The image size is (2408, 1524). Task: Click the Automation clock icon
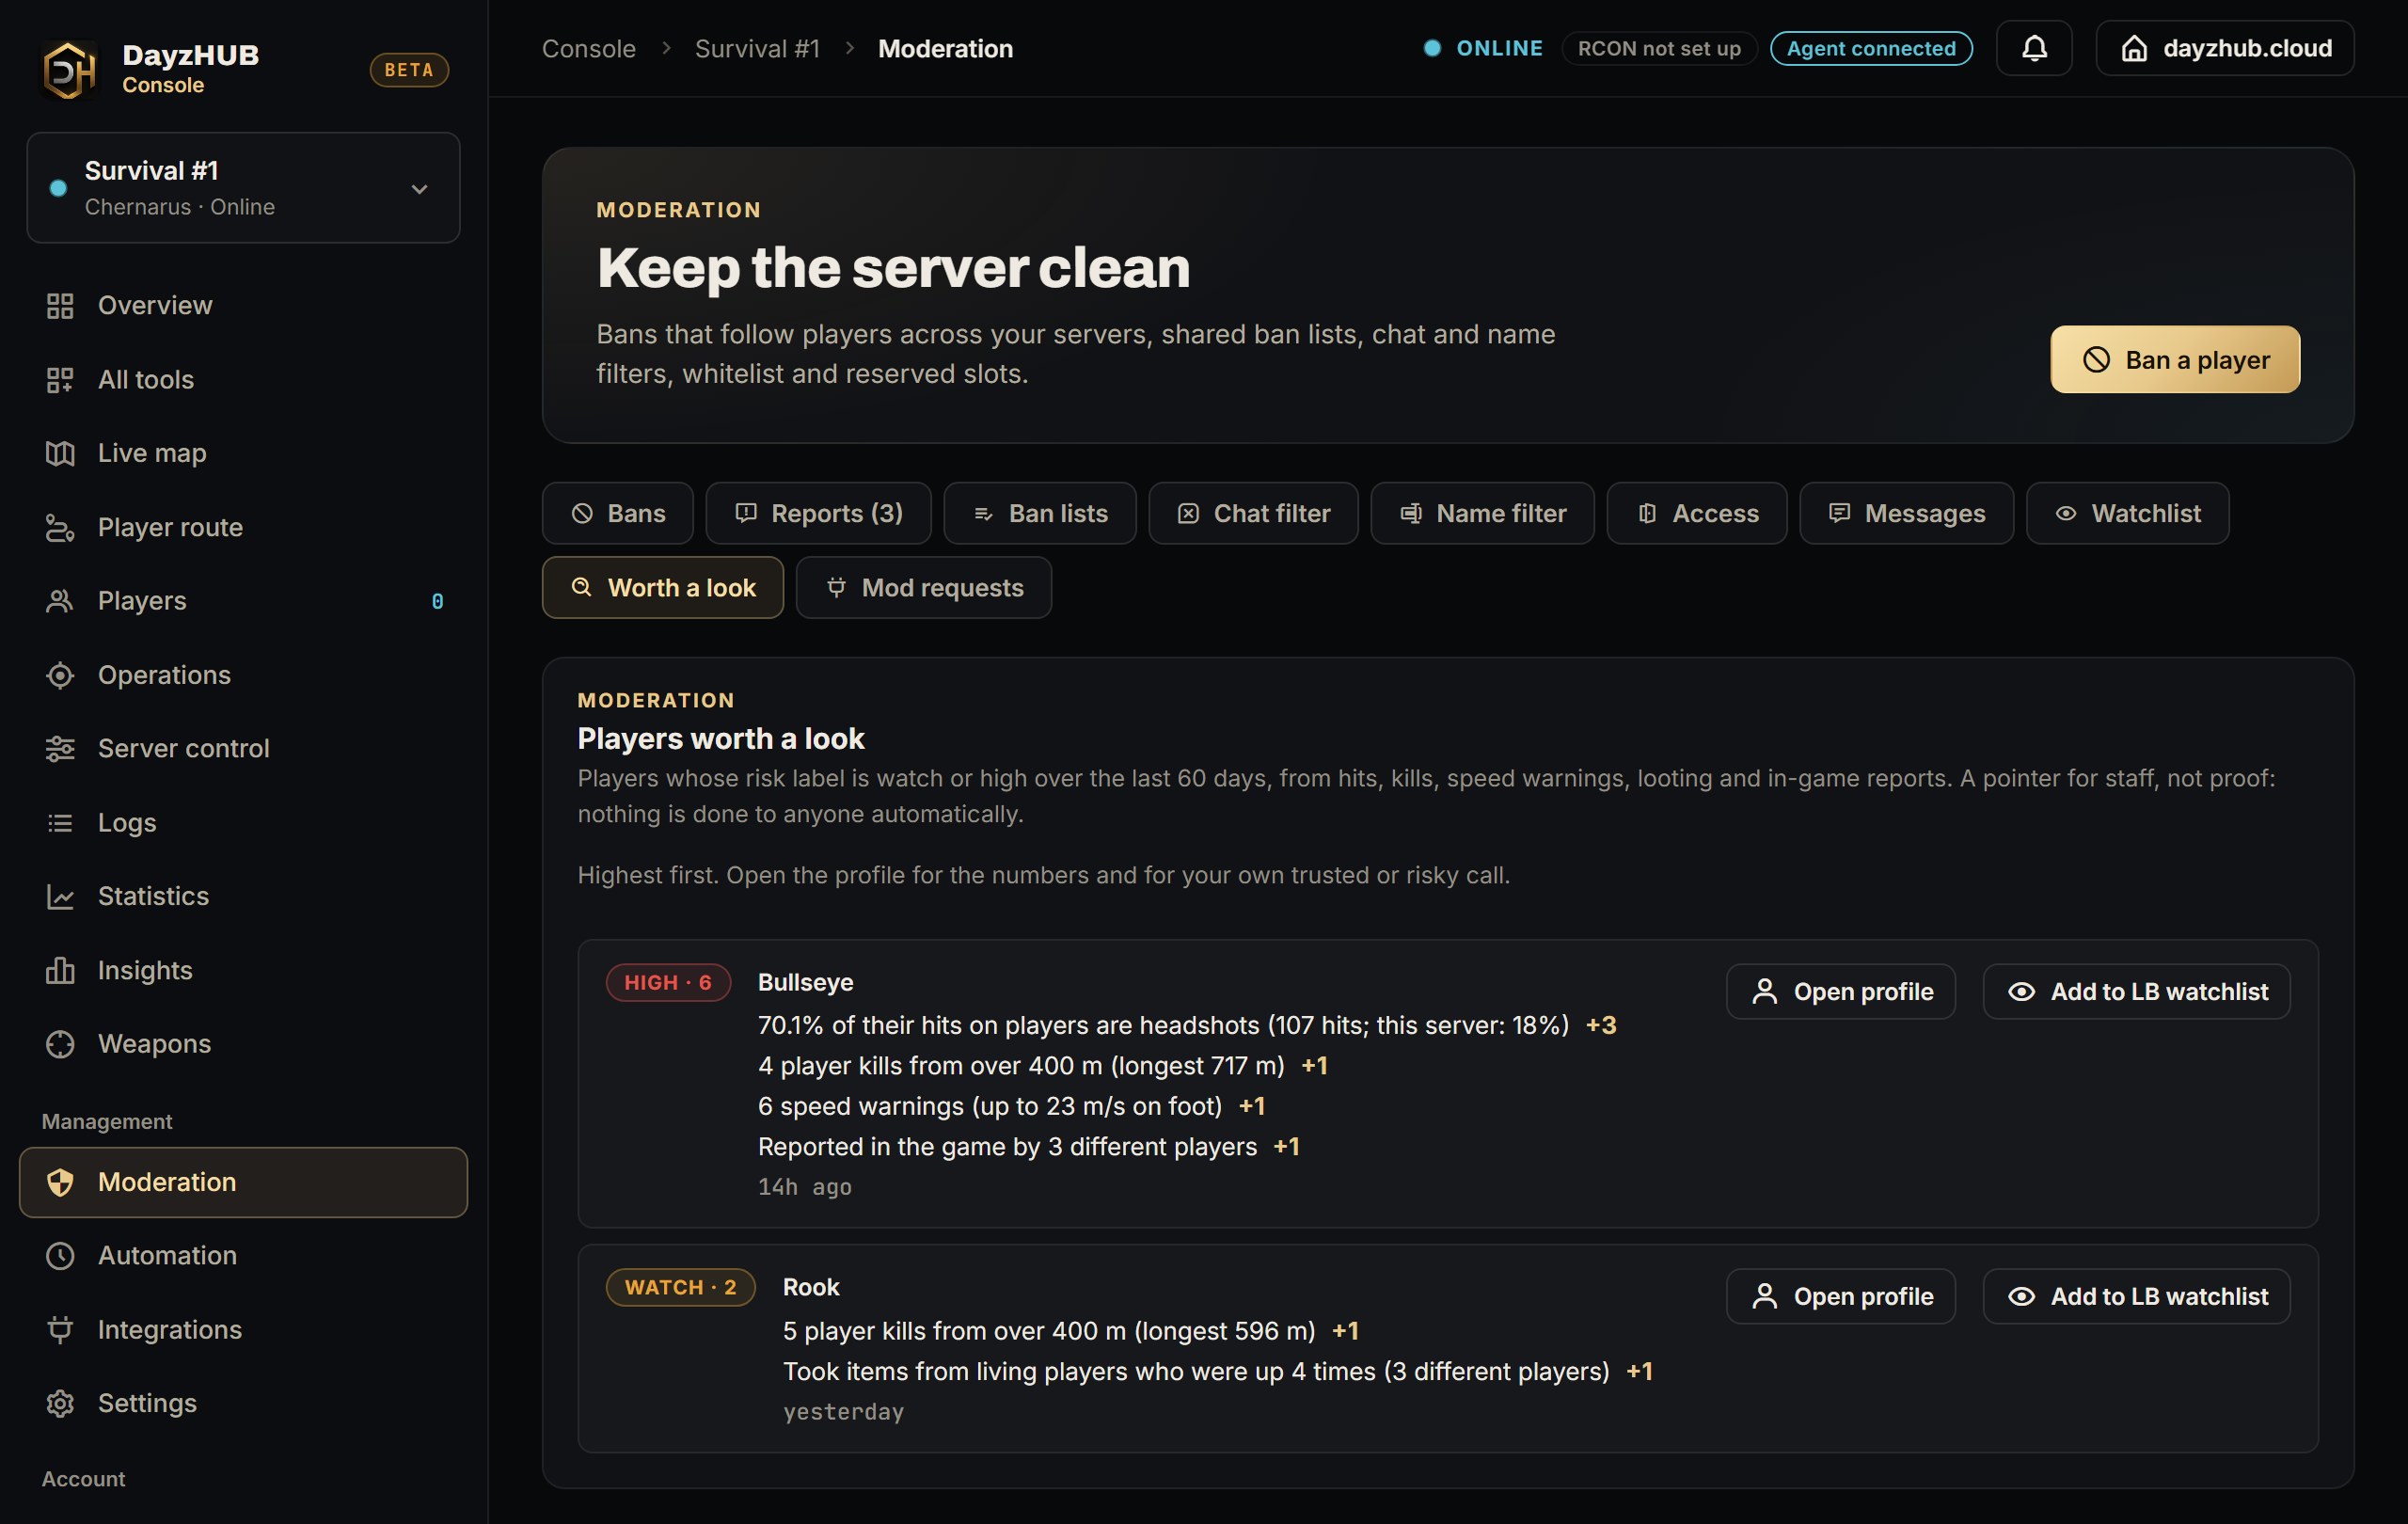[60, 1255]
